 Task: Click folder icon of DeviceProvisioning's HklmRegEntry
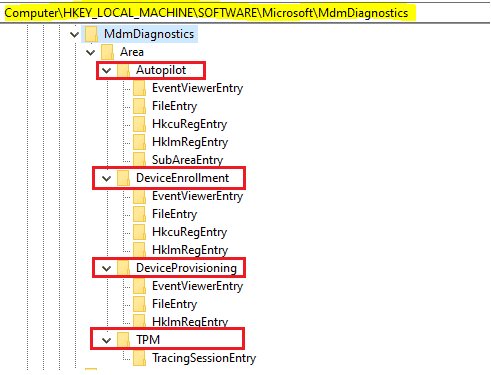(139, 321)
